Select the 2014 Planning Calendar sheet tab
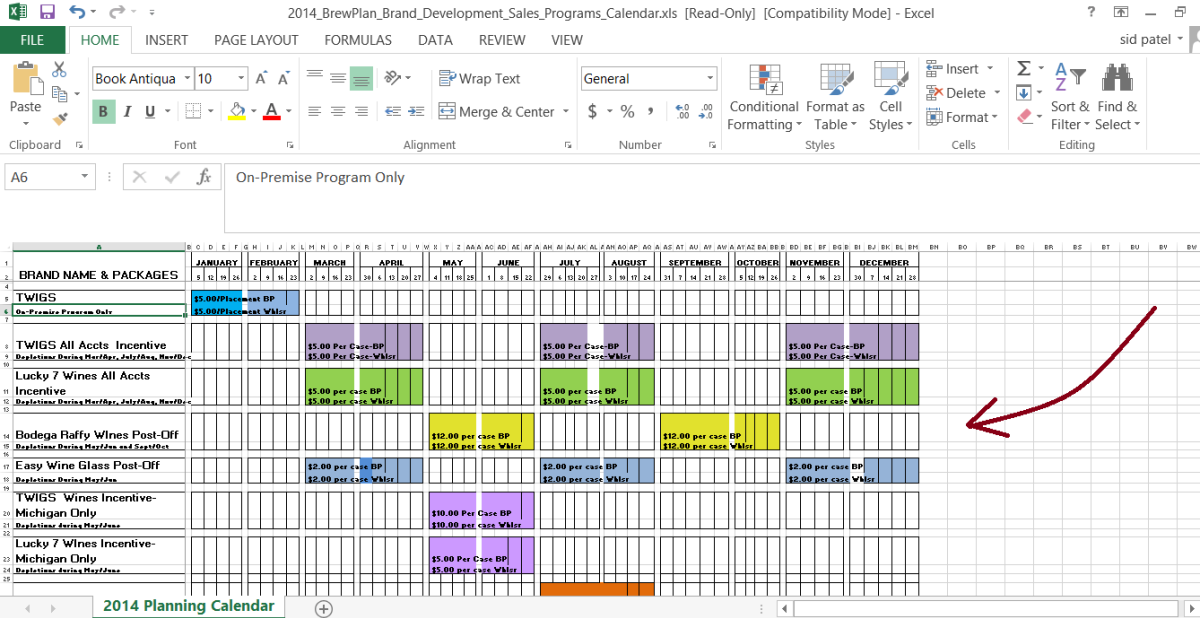 click(x=188, y=605)
